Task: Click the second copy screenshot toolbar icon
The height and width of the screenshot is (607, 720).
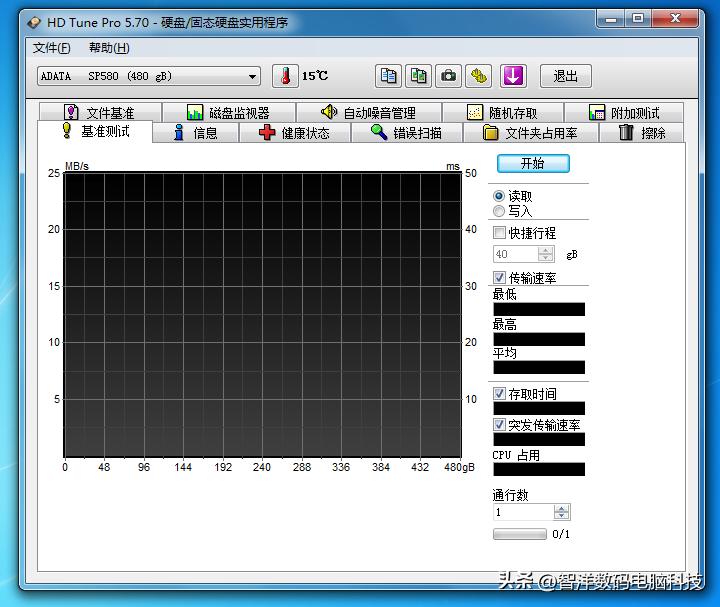Action: click(418, 76)
